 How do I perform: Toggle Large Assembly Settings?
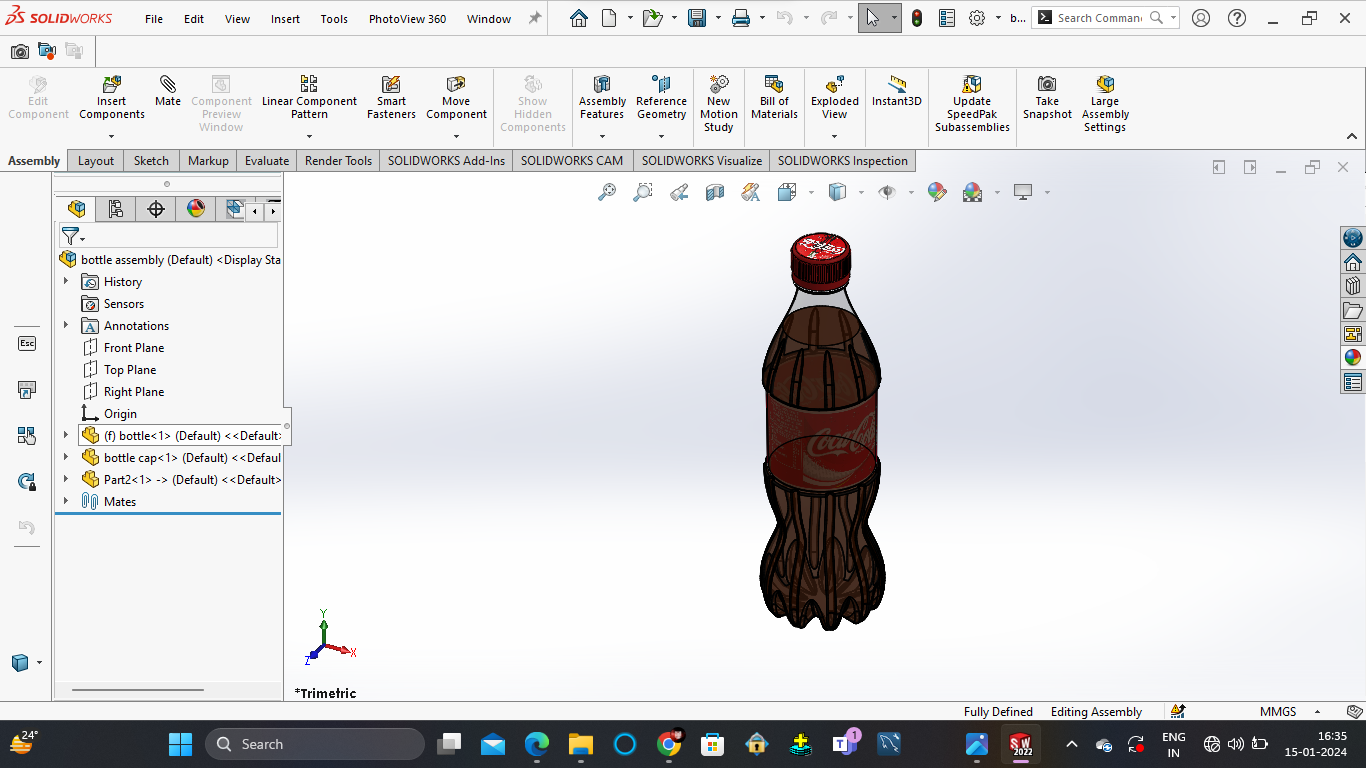click(1105, 104)
